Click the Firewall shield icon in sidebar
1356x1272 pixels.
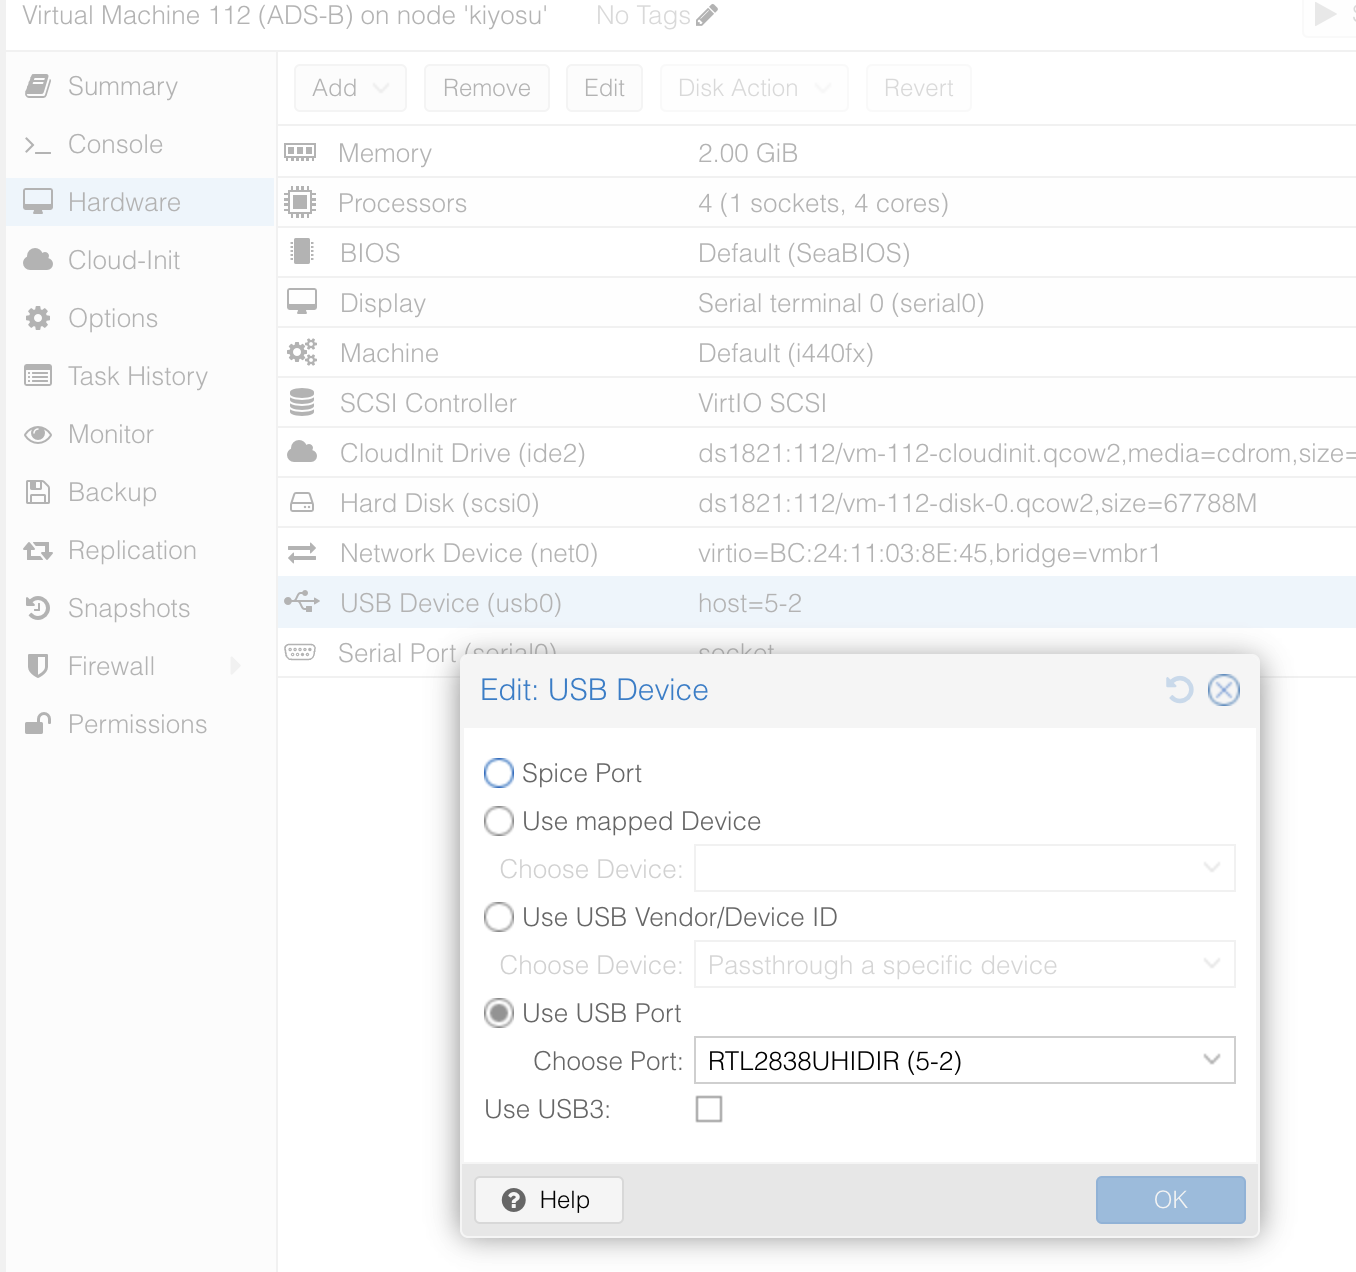pos(38,666)
